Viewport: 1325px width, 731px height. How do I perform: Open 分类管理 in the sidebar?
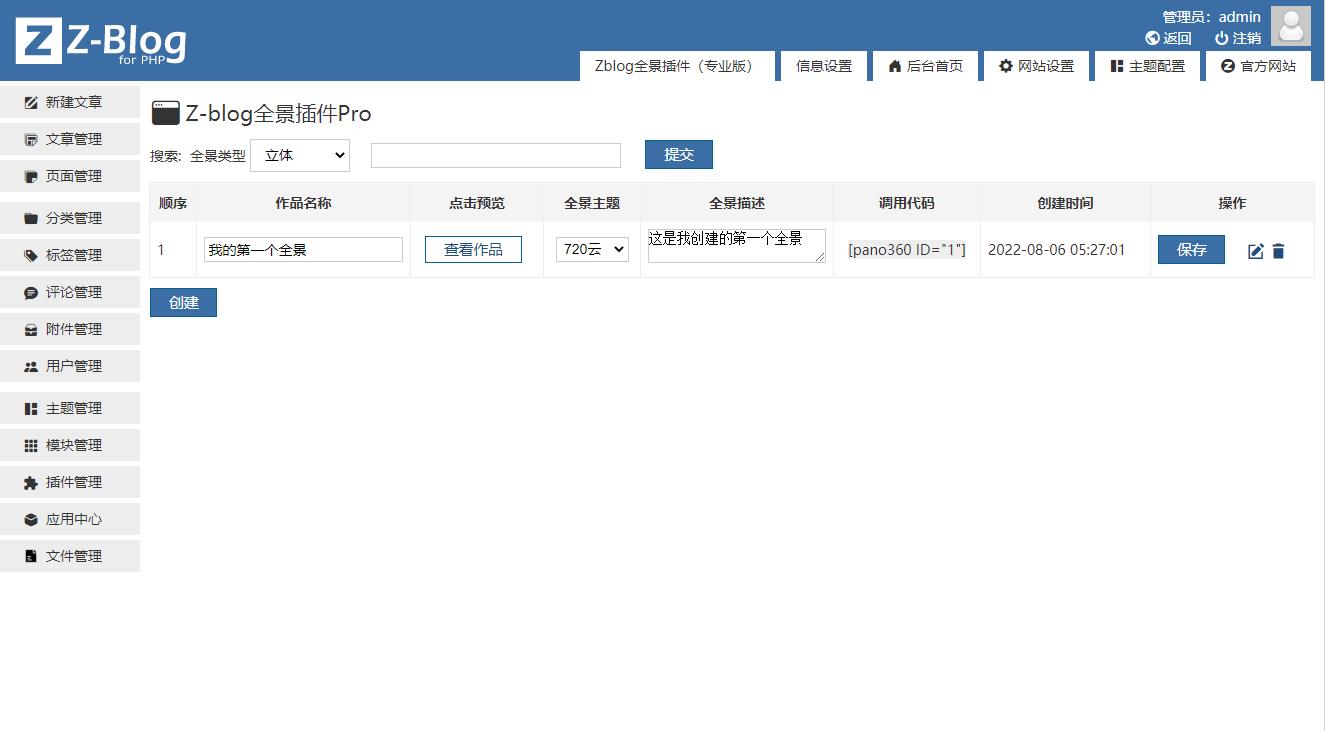tap(70, 218)
